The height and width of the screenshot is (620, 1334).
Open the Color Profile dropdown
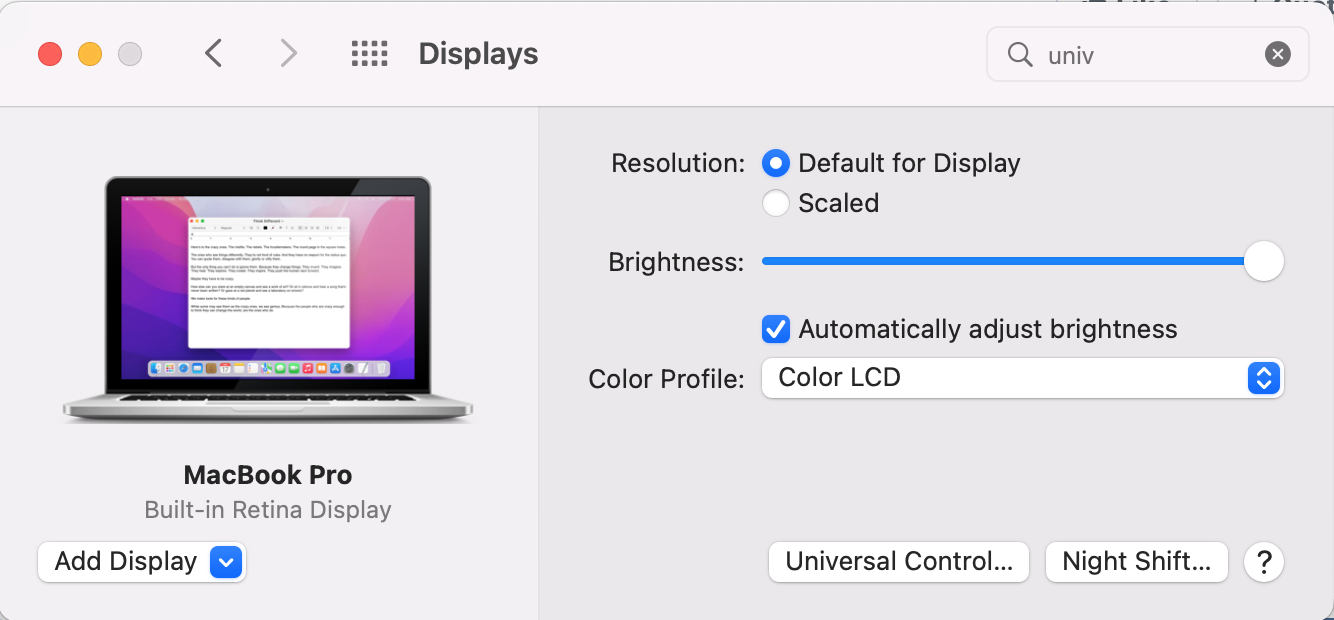click(x=1021, y=378)
